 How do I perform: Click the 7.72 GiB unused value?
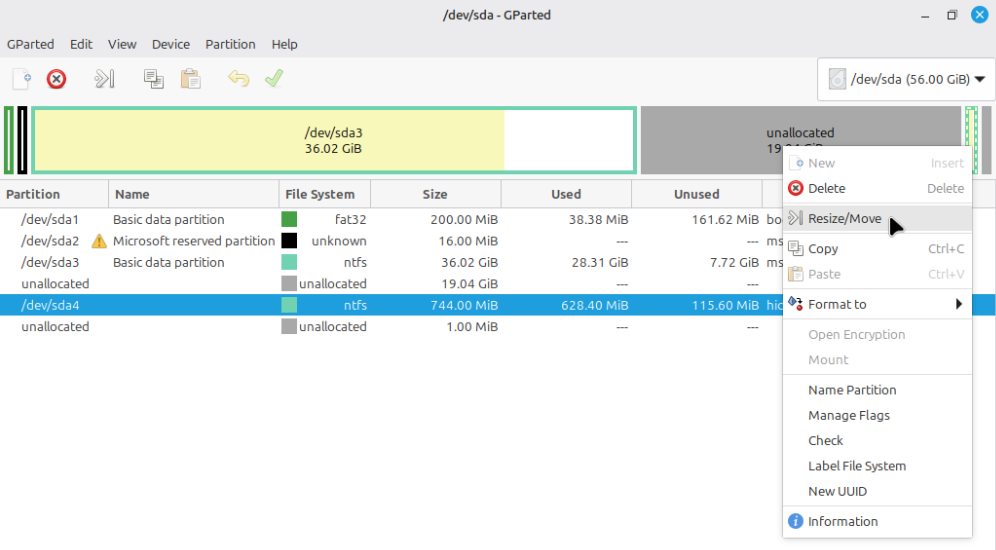point(734,263)
